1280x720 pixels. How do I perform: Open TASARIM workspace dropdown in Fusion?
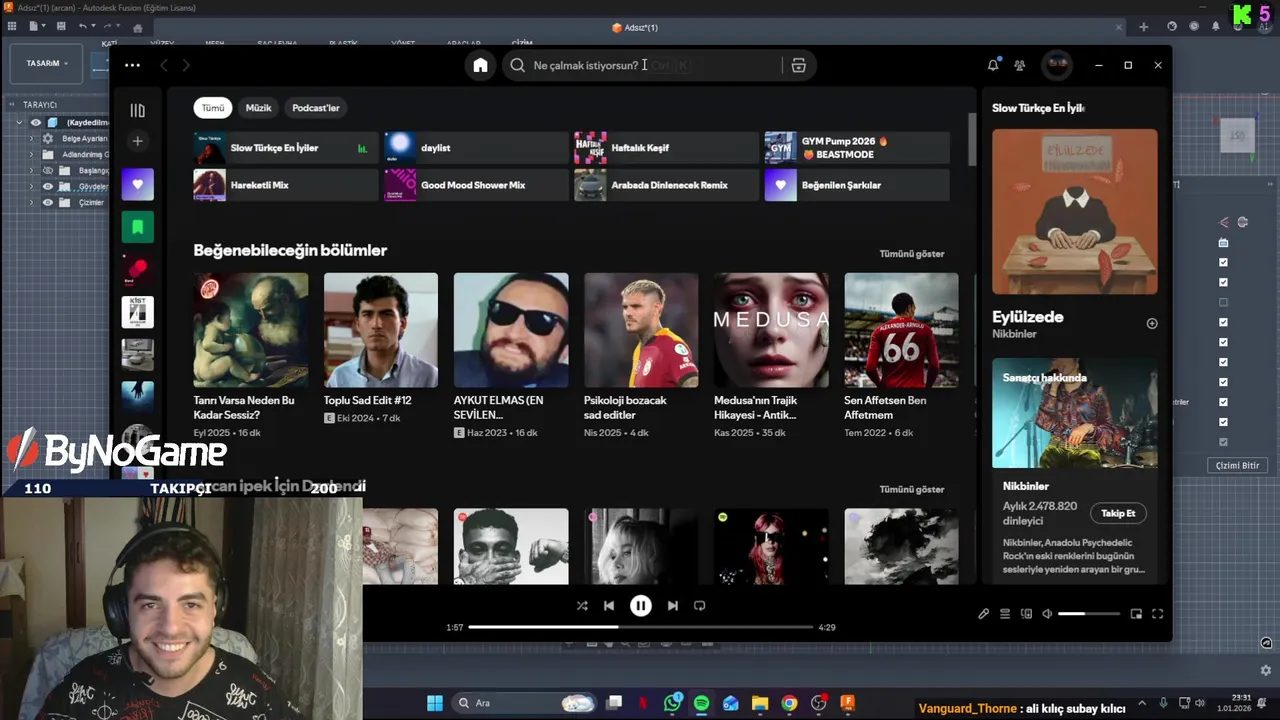pos(48,63)
